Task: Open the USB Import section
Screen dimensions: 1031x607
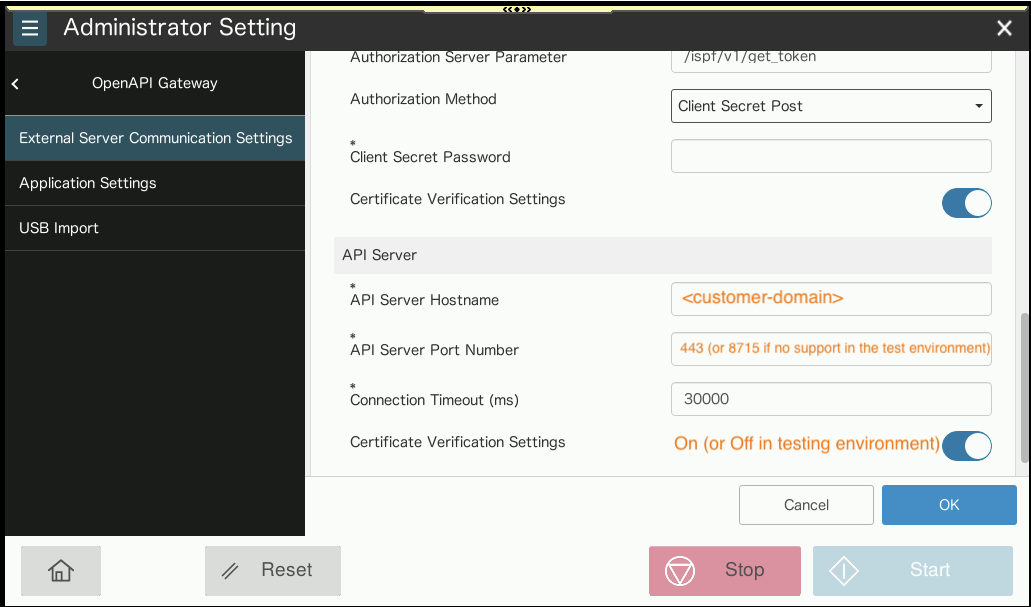Action: (x=58, y=228)
